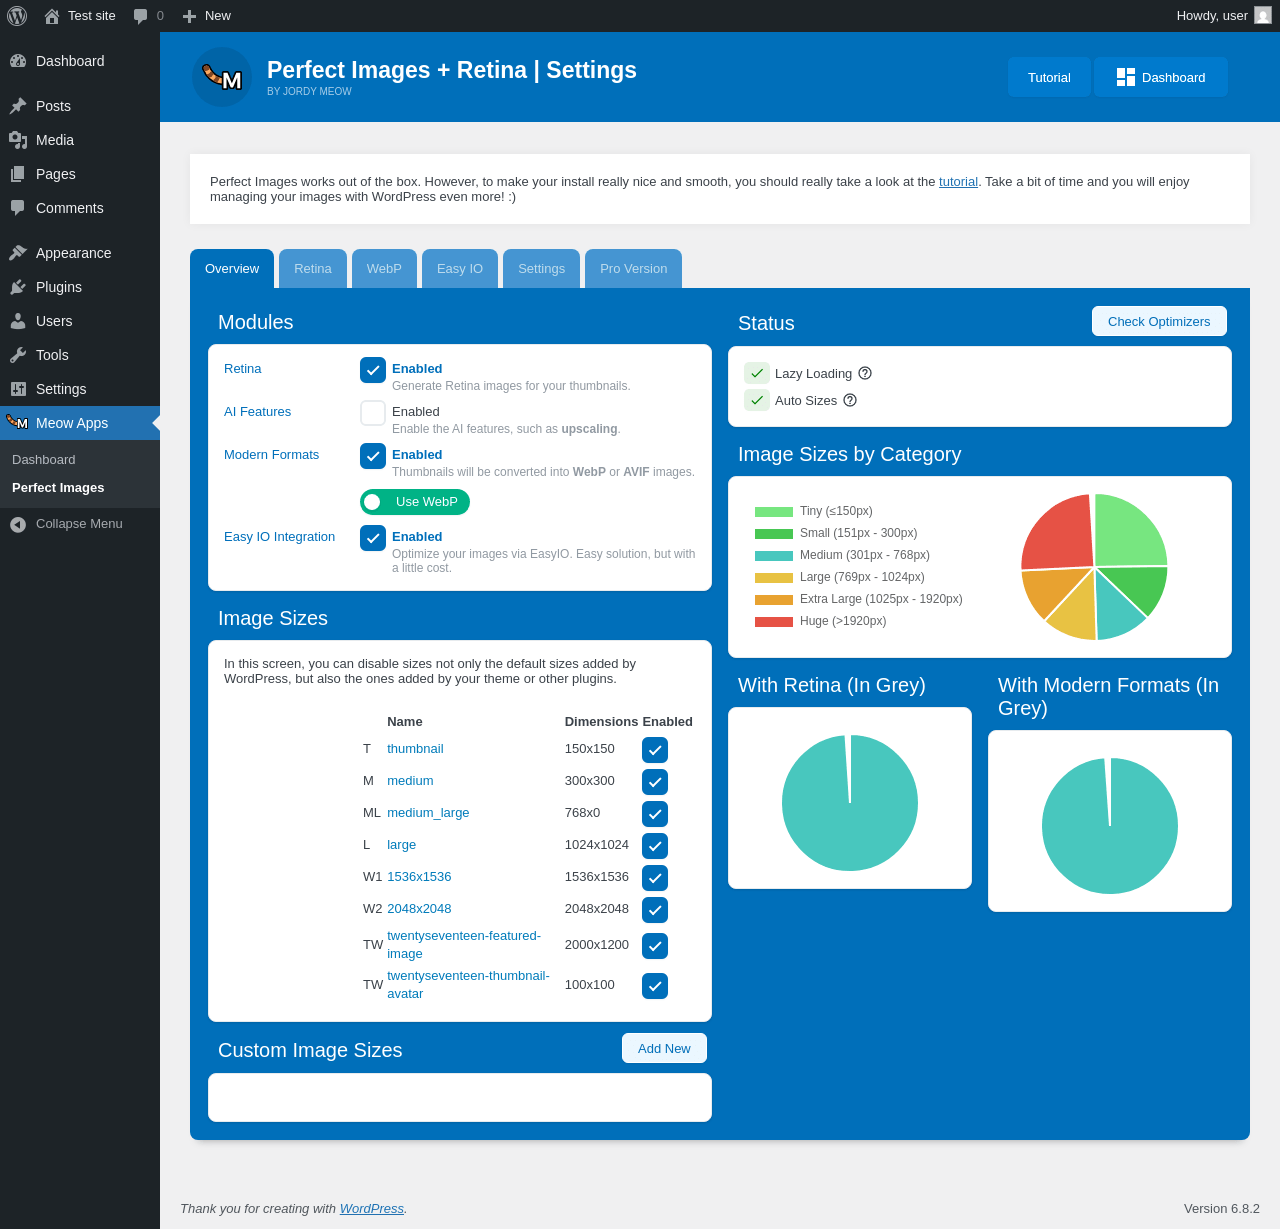Click the Comments icon in sidebar
The image size is (1280, 1229).
(18, 208)
